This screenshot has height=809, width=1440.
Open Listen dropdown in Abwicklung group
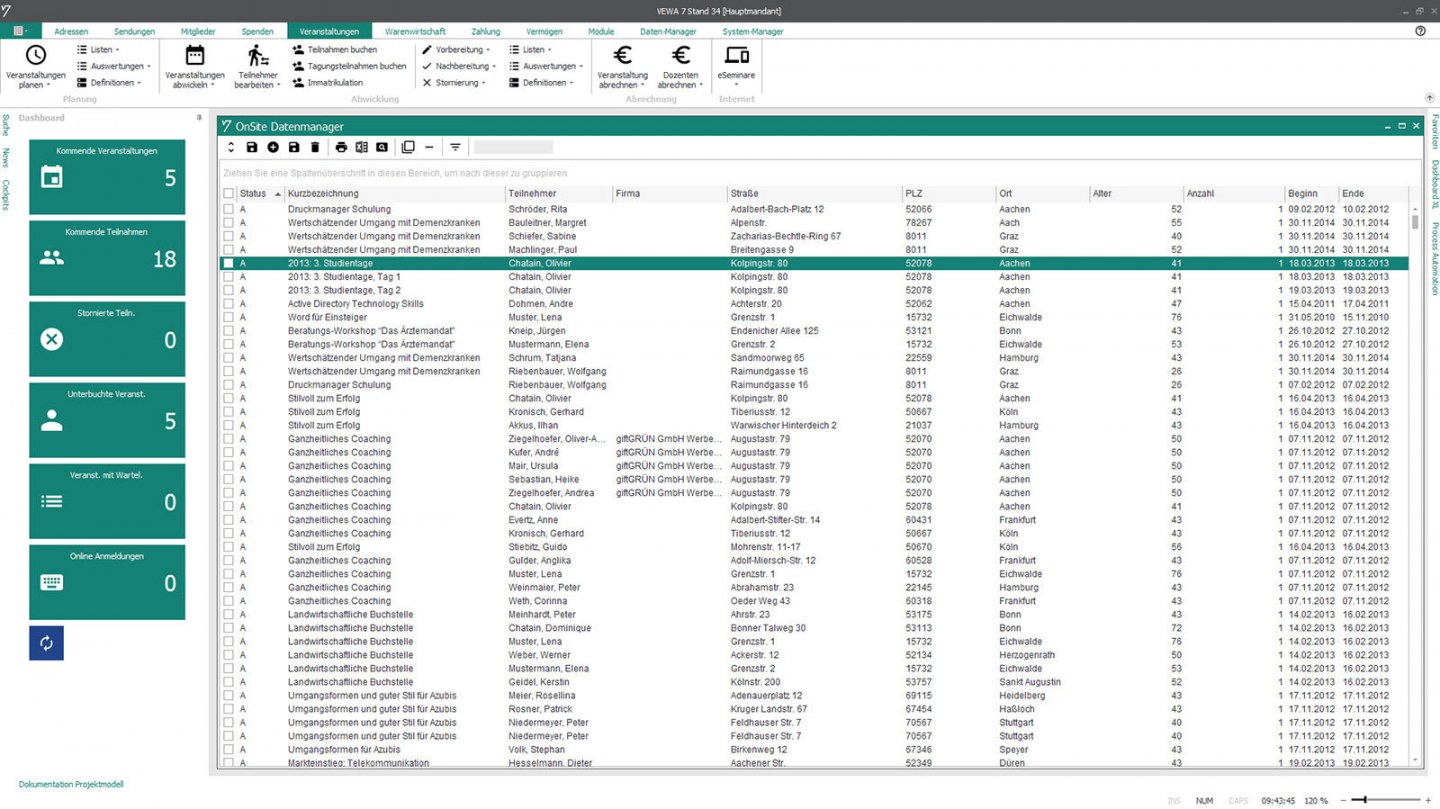pos(531,49)
